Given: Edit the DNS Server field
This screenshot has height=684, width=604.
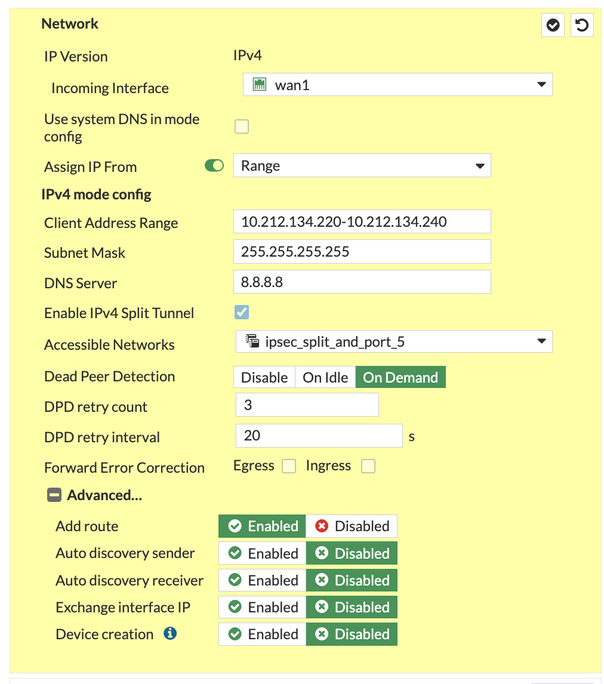Looking at the screenshot, I should click(362, 282).
